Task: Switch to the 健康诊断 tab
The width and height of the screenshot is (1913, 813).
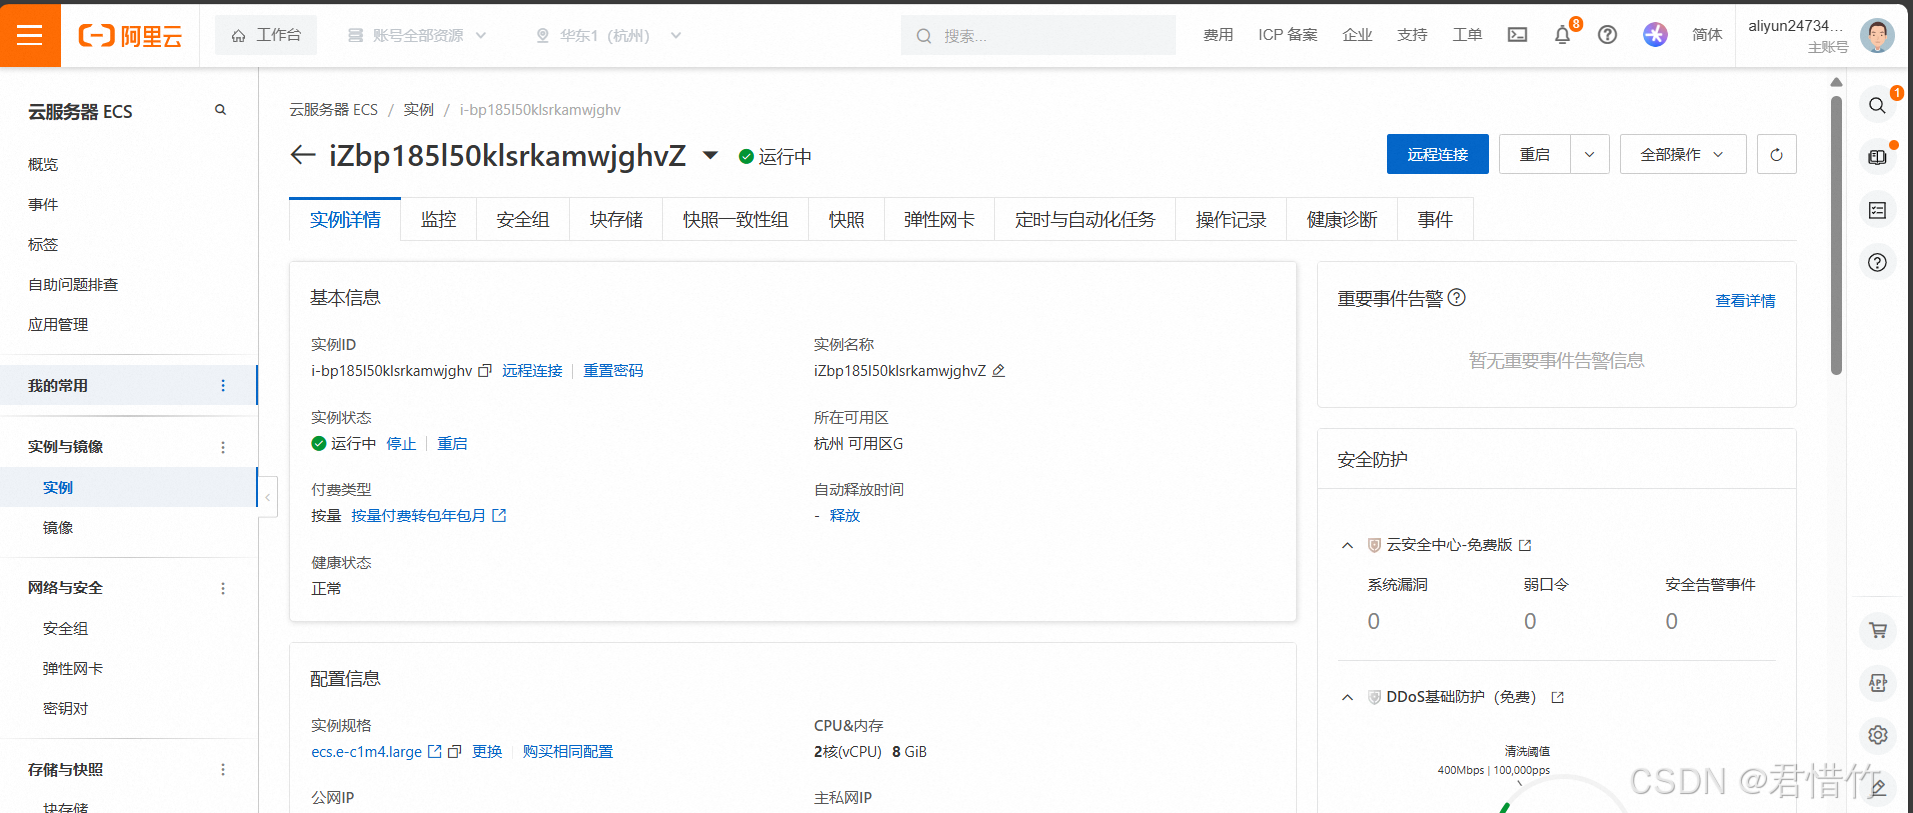Action: 1341,219
